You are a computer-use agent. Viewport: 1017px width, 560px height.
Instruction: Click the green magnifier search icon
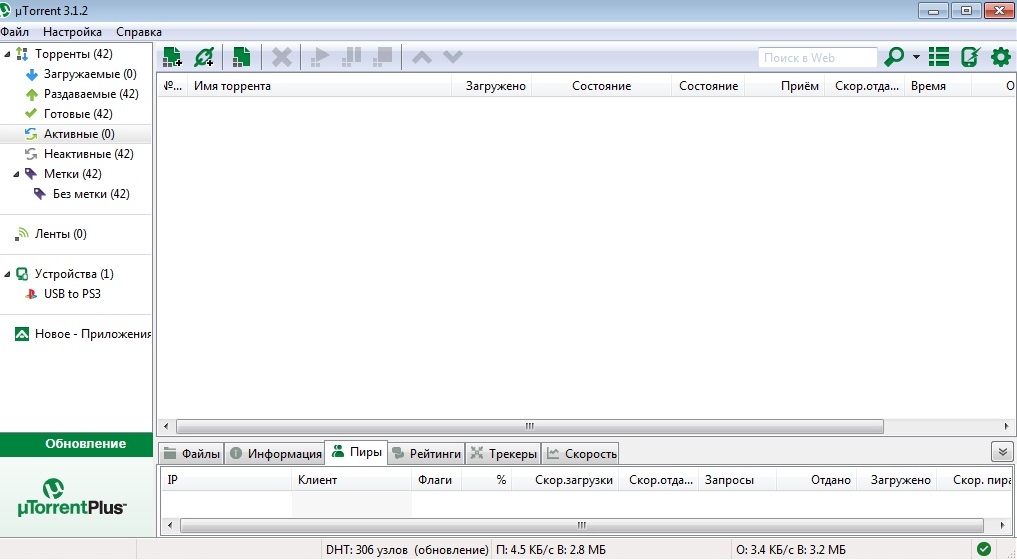894,57
